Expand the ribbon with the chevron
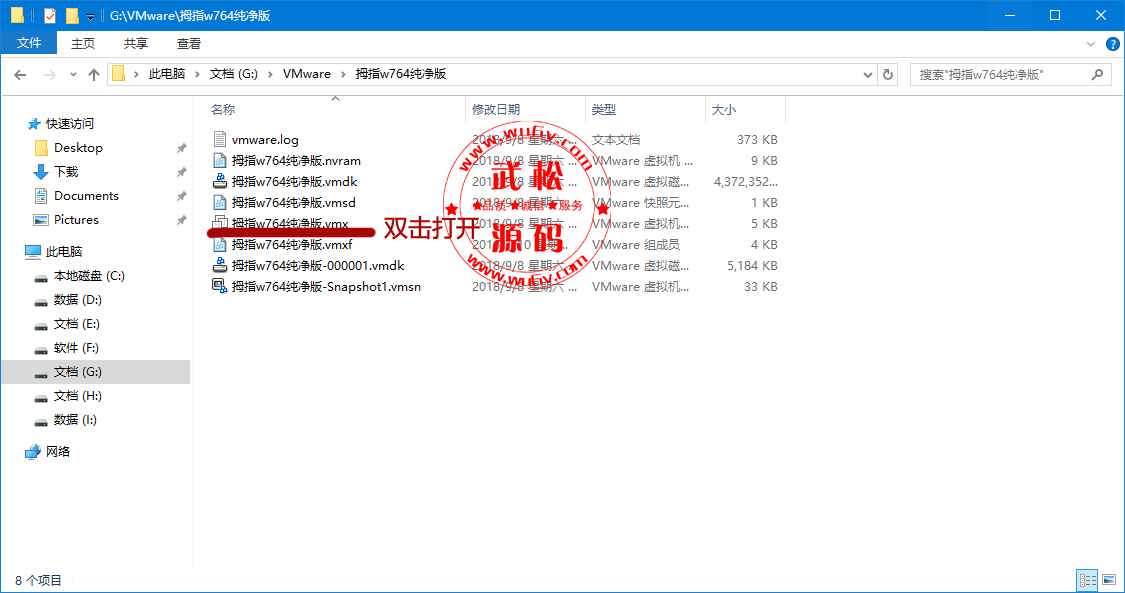 (1091, 44)
